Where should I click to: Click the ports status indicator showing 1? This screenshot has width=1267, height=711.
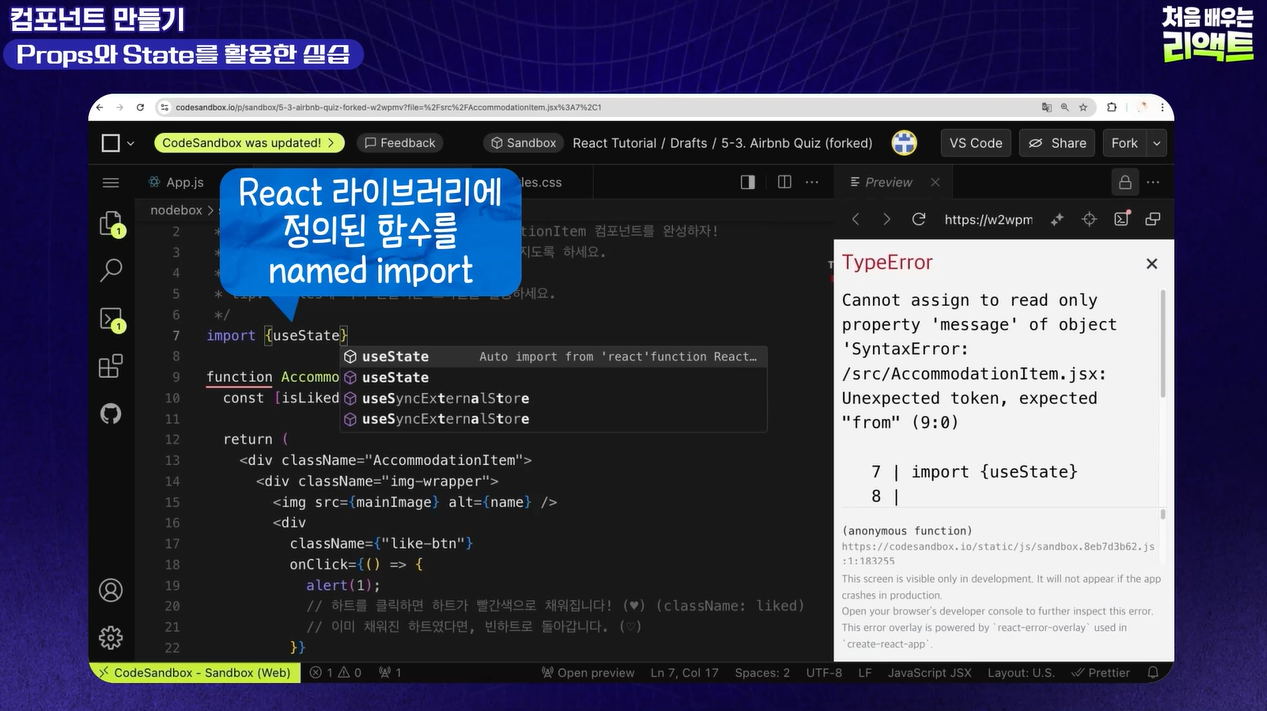coord(390,673)
